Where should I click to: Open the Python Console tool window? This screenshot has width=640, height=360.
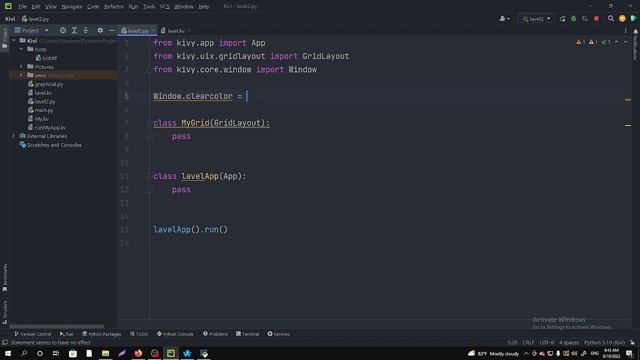[175, 334]
